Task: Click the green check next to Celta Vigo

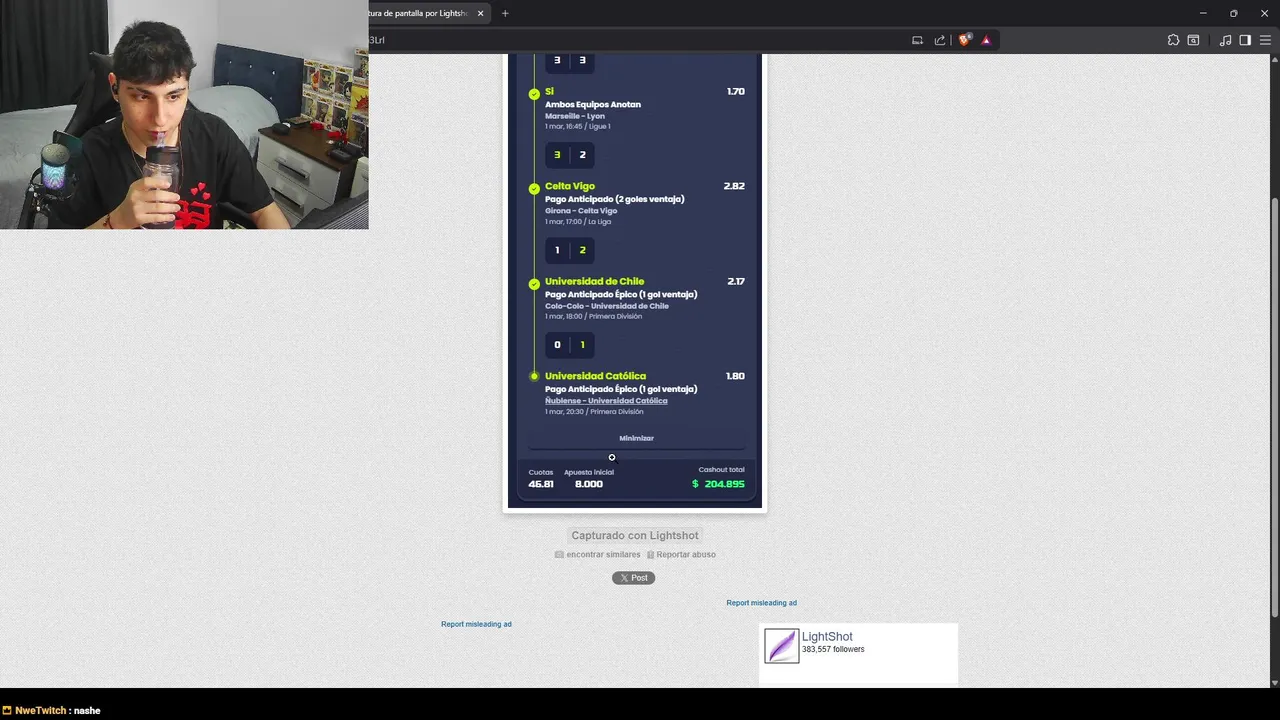Action: [x=534, y=189]
